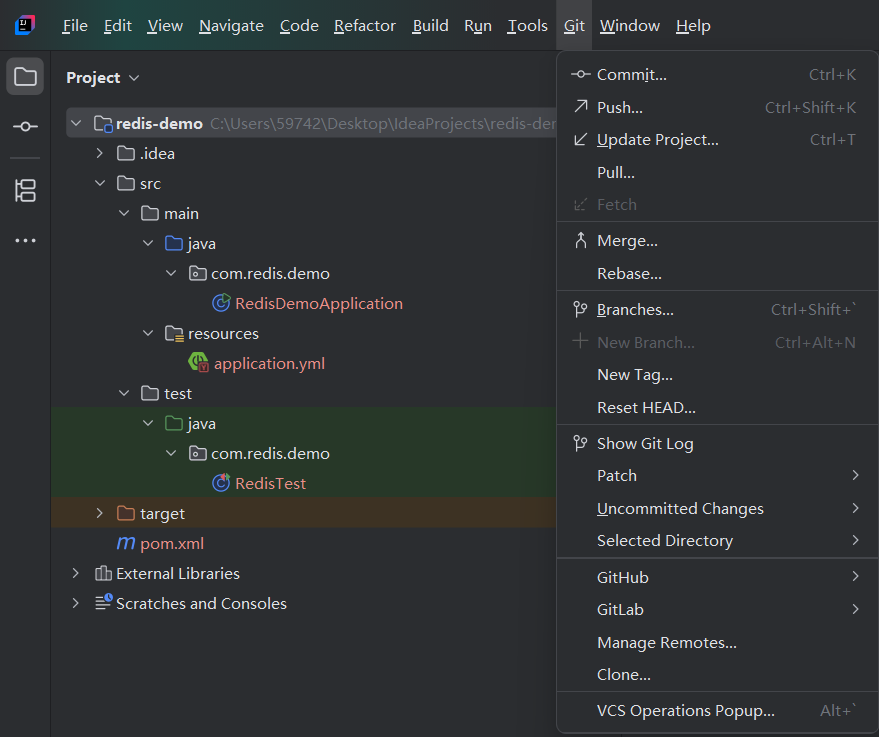Select New Tag... menu entry
Screen dimensions: 879x737
pyautogui.click(x=717, y=374)
